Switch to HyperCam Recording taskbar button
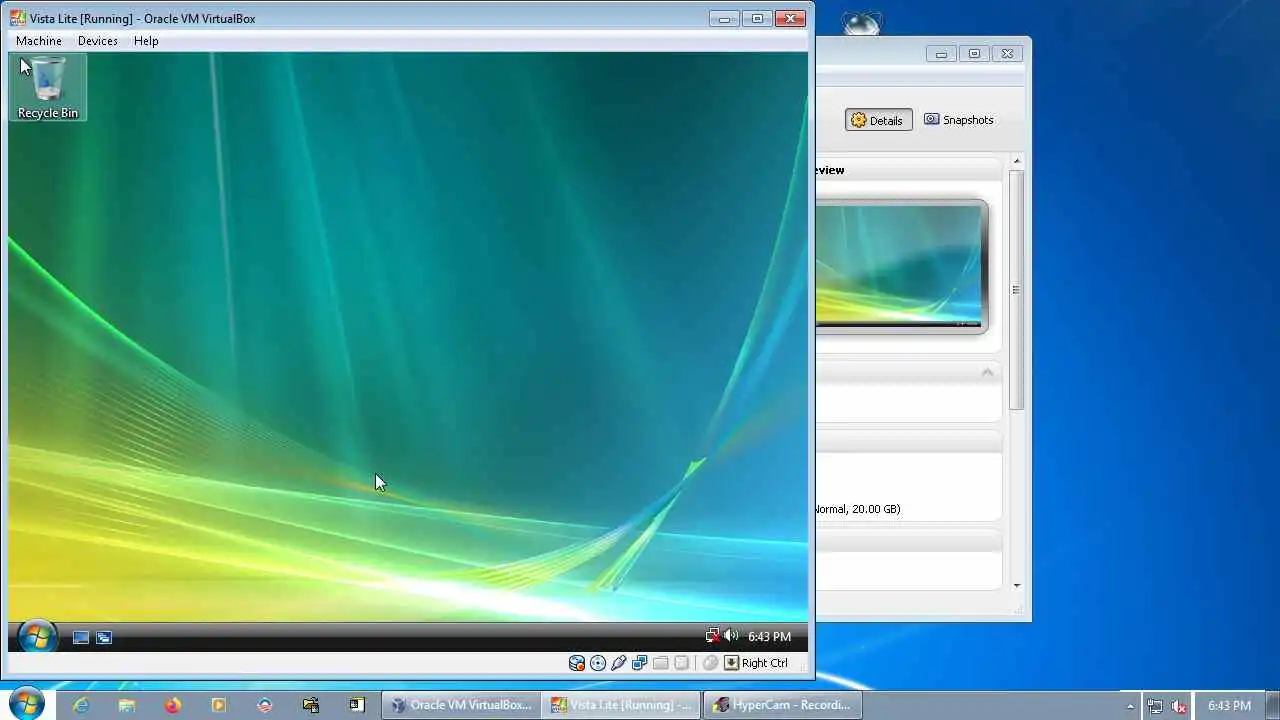This screenshot has height=720, width=1280. point(782,705)
